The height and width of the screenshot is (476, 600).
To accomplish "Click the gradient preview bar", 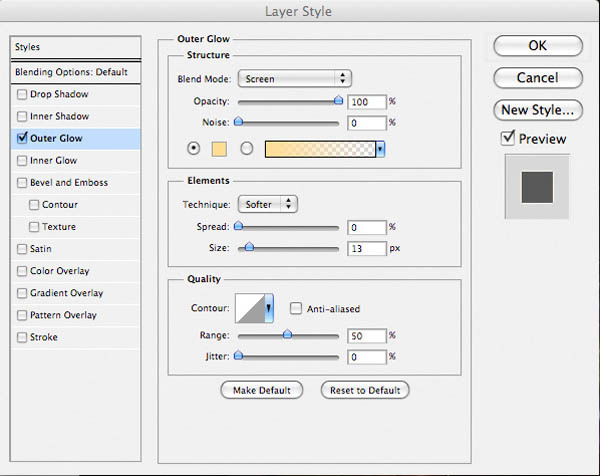I will [320, 149].
